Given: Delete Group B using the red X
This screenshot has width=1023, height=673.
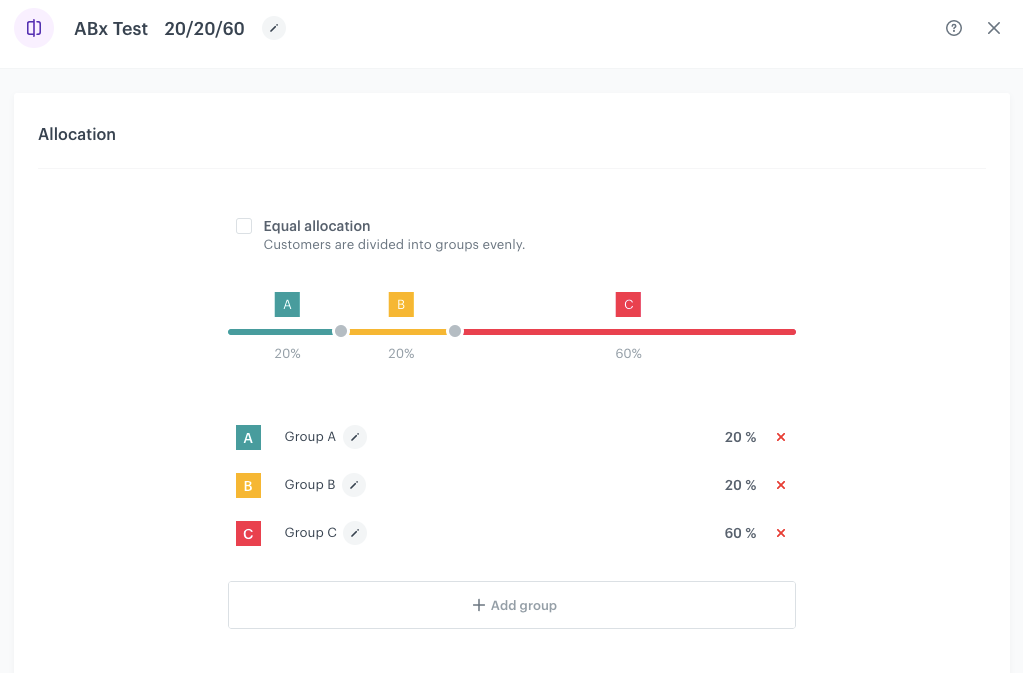Looking at the screenshot, I should pos(781,485).
